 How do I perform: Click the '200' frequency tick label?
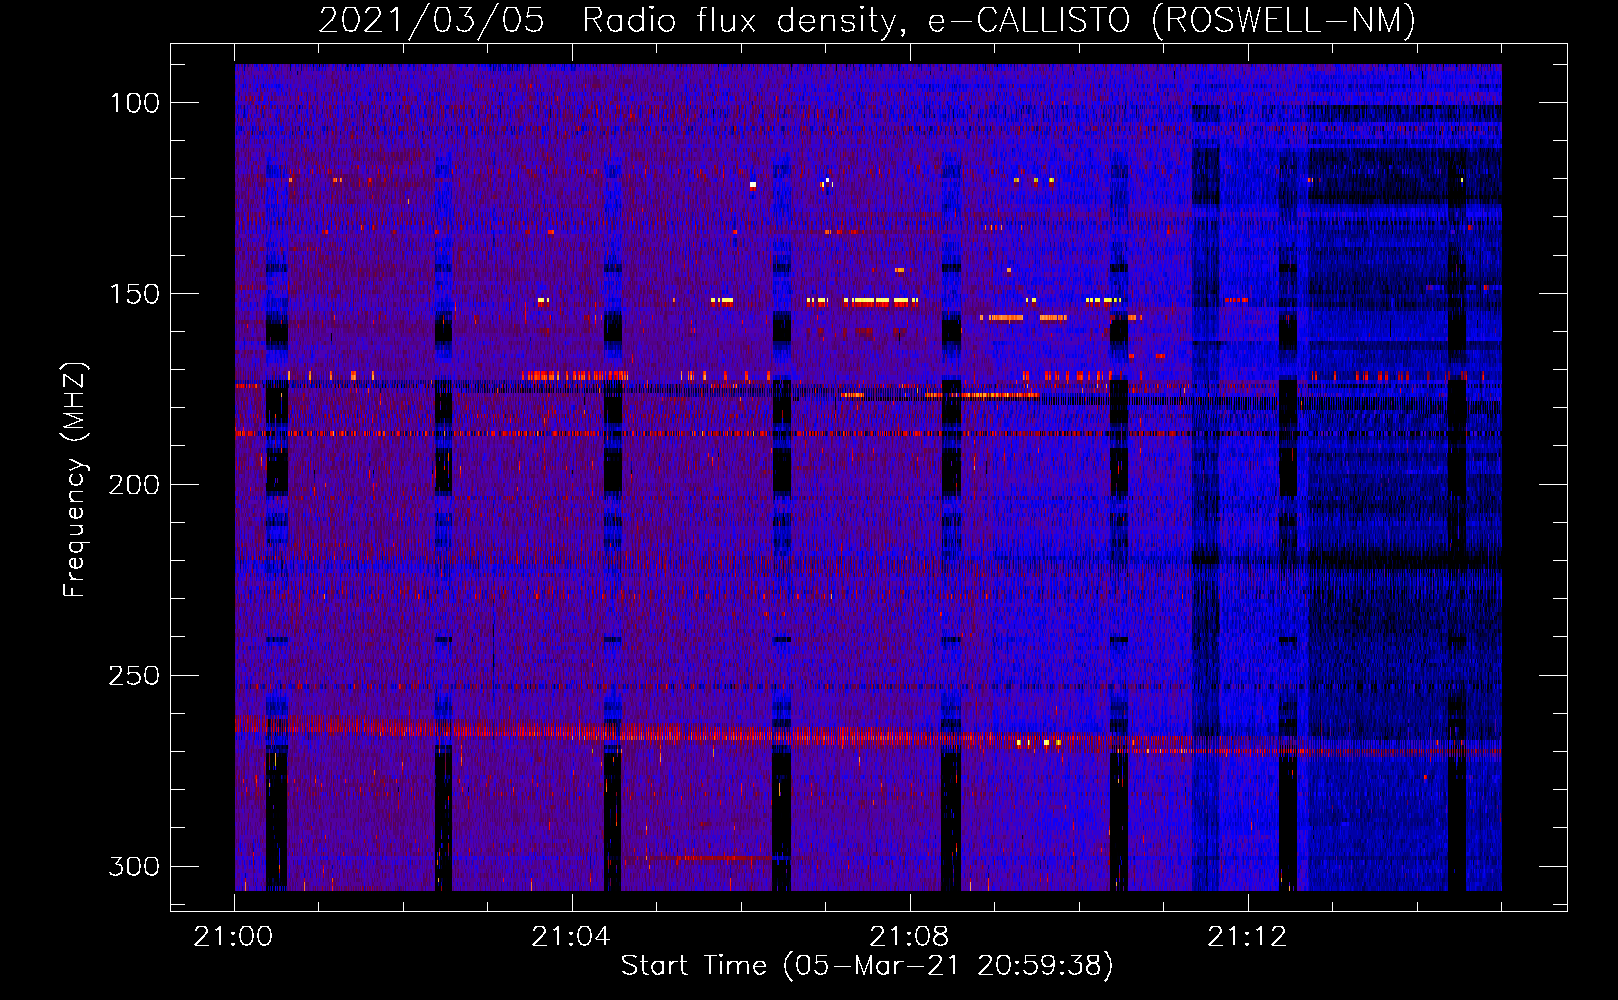[x=134, y=485]
